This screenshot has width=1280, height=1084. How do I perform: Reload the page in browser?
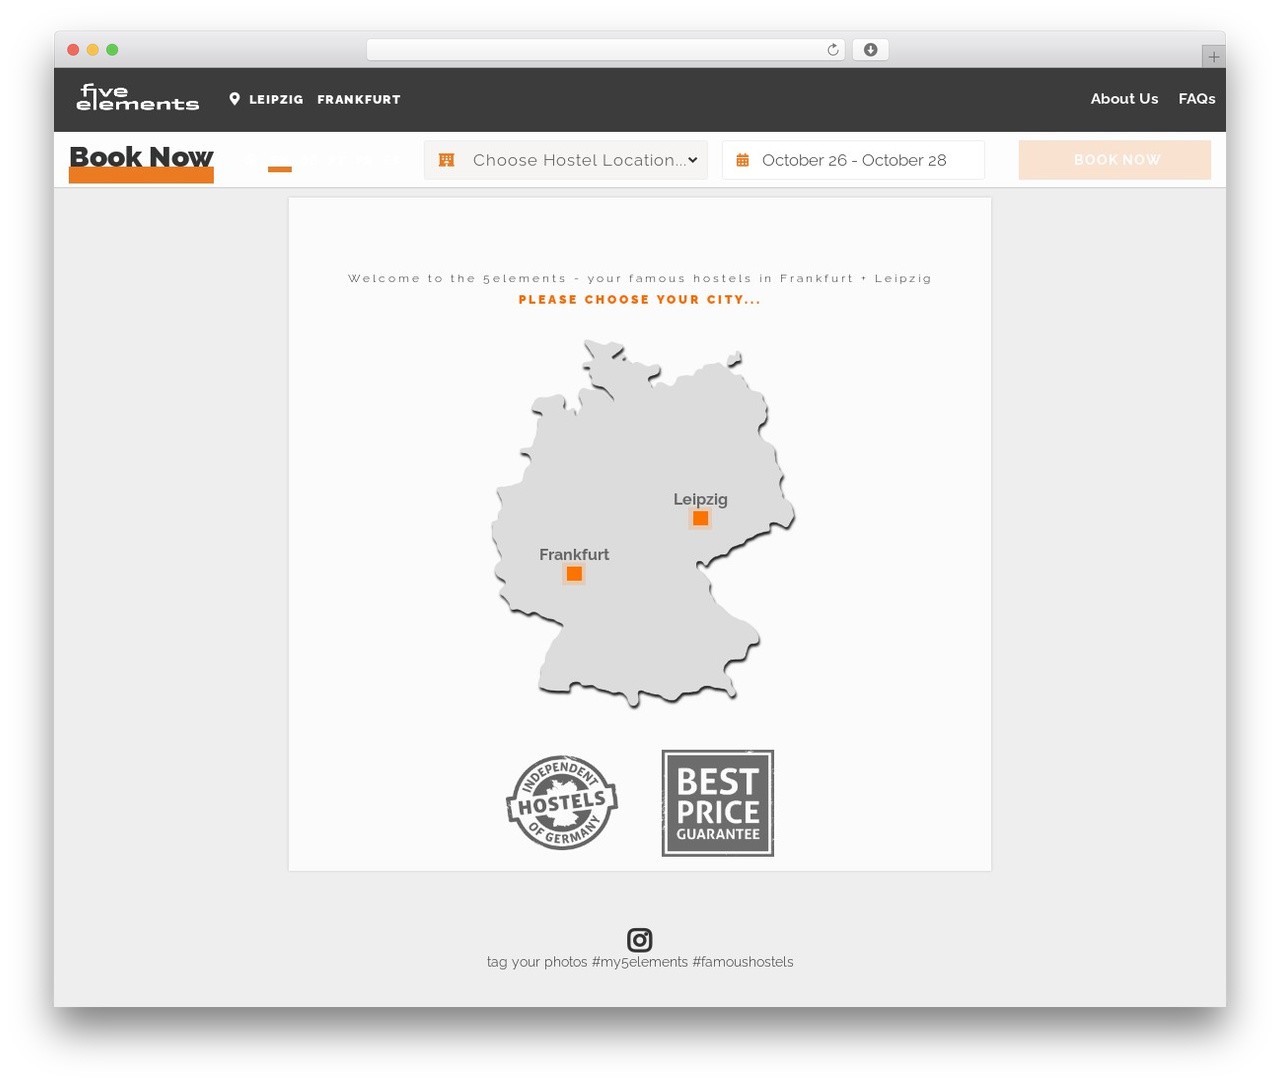point(833,50)
